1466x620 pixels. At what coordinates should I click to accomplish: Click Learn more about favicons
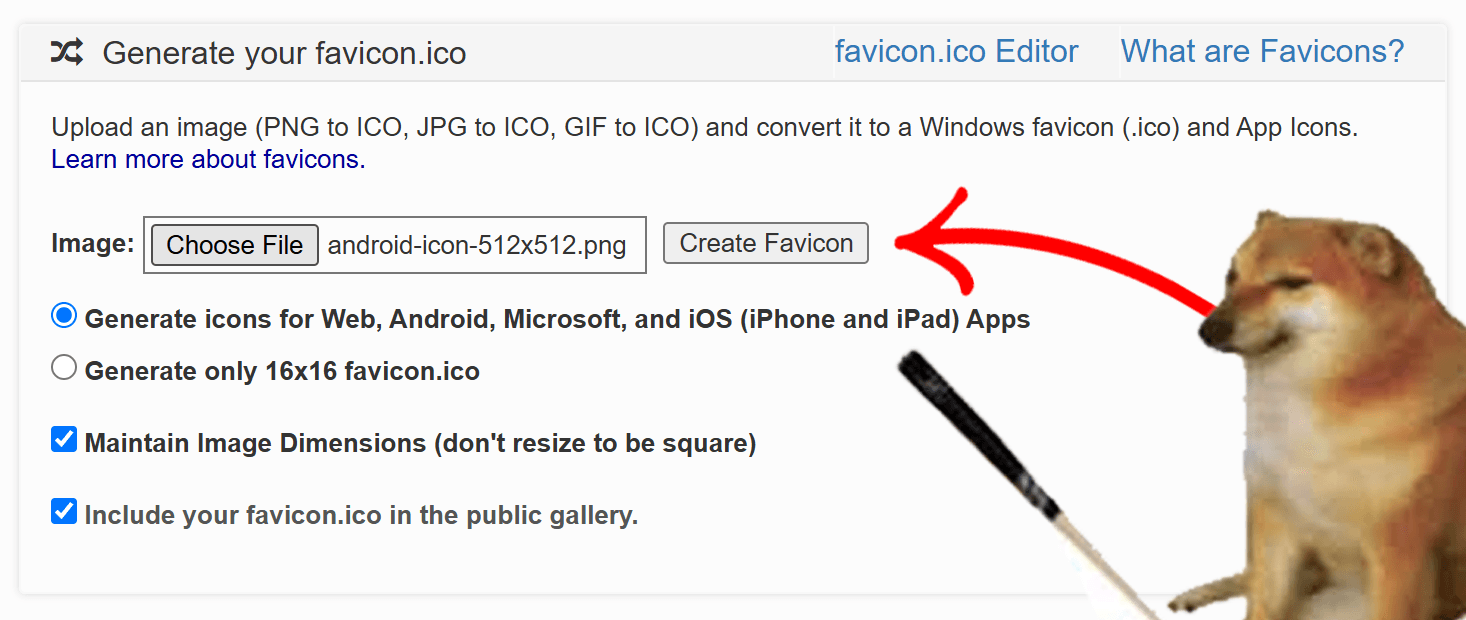click(x=206, y=159)
